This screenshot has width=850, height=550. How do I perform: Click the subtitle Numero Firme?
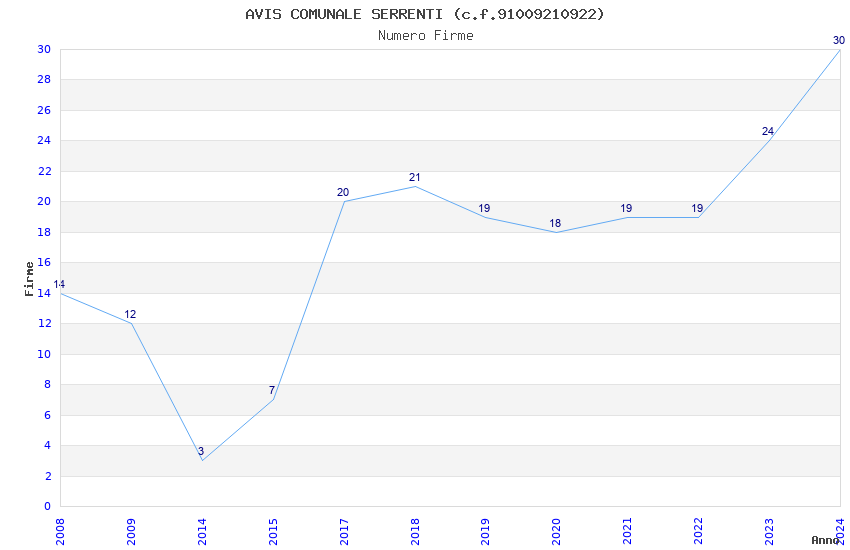coord(426,36)
